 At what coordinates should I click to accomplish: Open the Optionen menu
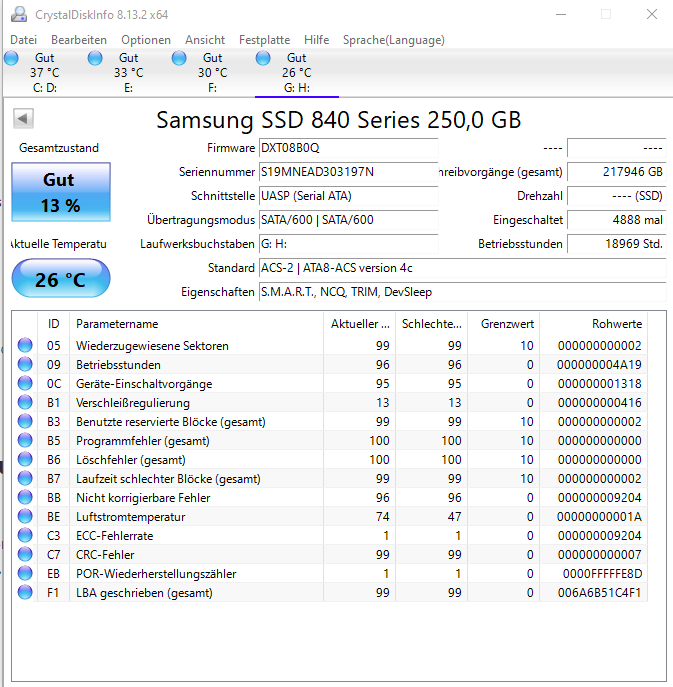pos(146,40)
